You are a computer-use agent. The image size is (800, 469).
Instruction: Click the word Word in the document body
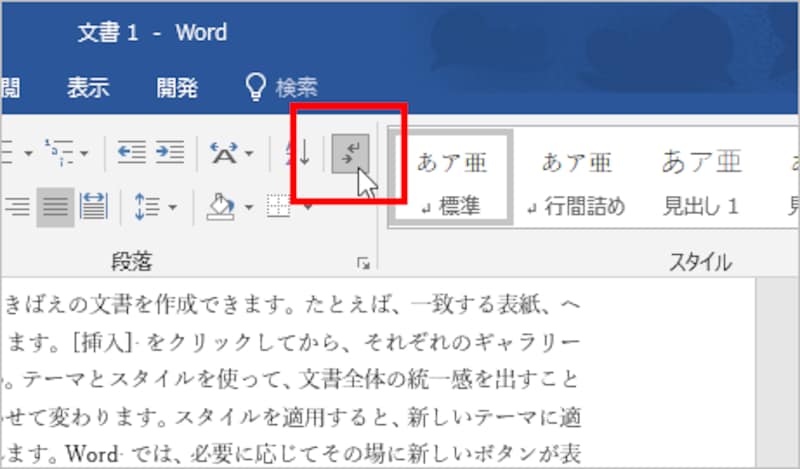(x=91, y=452)
